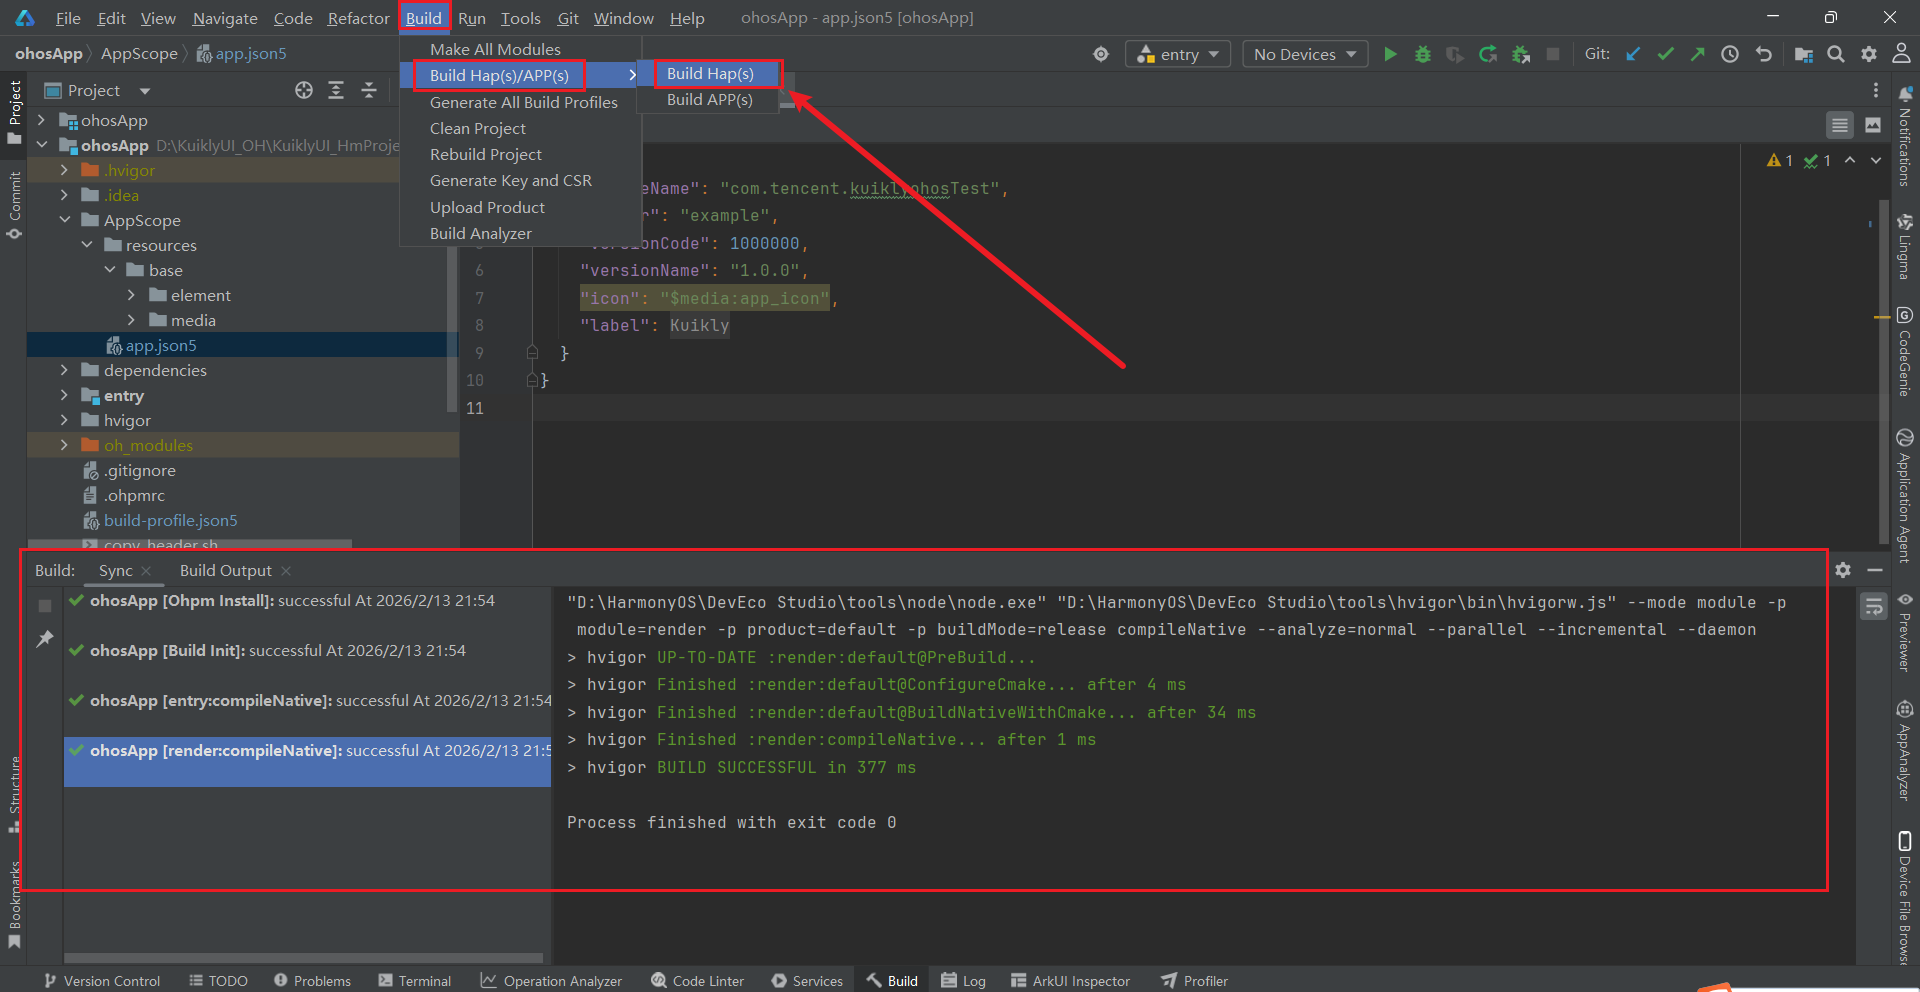Click the Debug bug icon
The image size is (1920, 992).
click(1423, 54)
